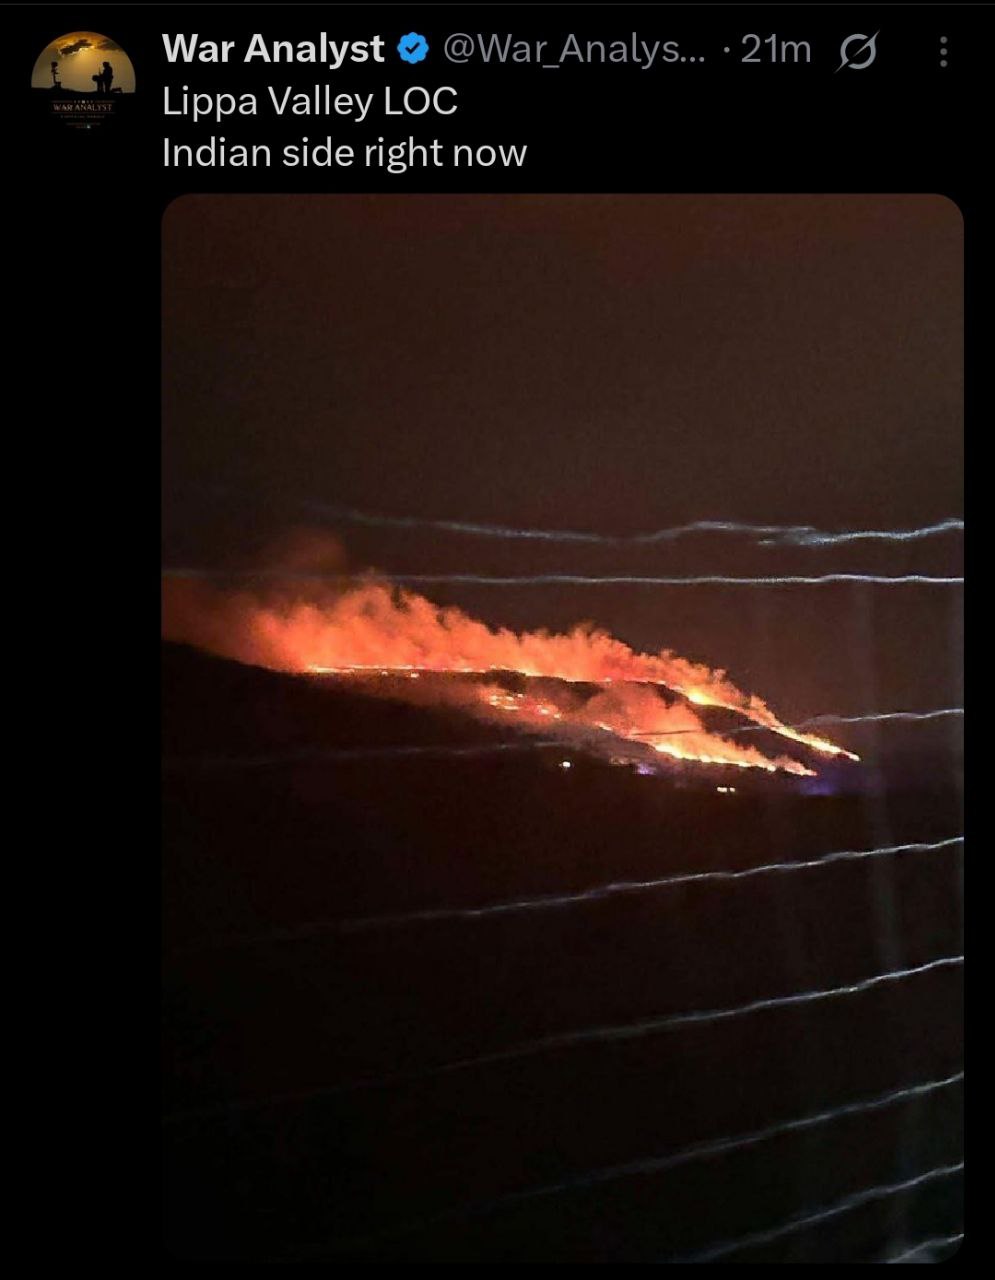
Task: Select the 'Lippa Valley LOC' tweet text
Action: click(x=310, y=101)
